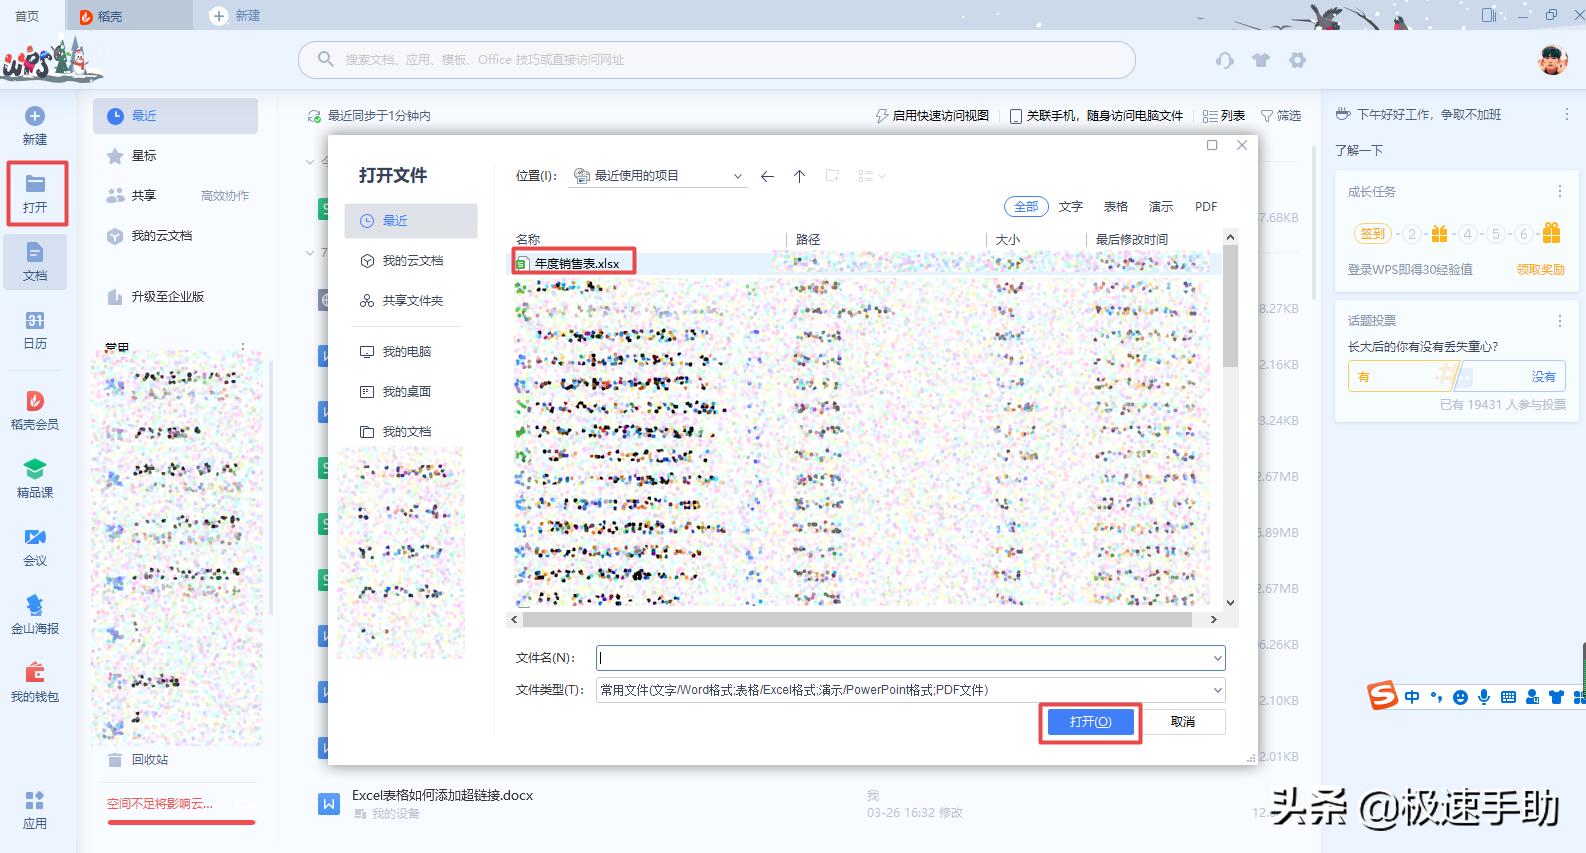This screenshot has height=853, width=1586.
Task: Open 成长任务 card options menu
Action: 1559,191
